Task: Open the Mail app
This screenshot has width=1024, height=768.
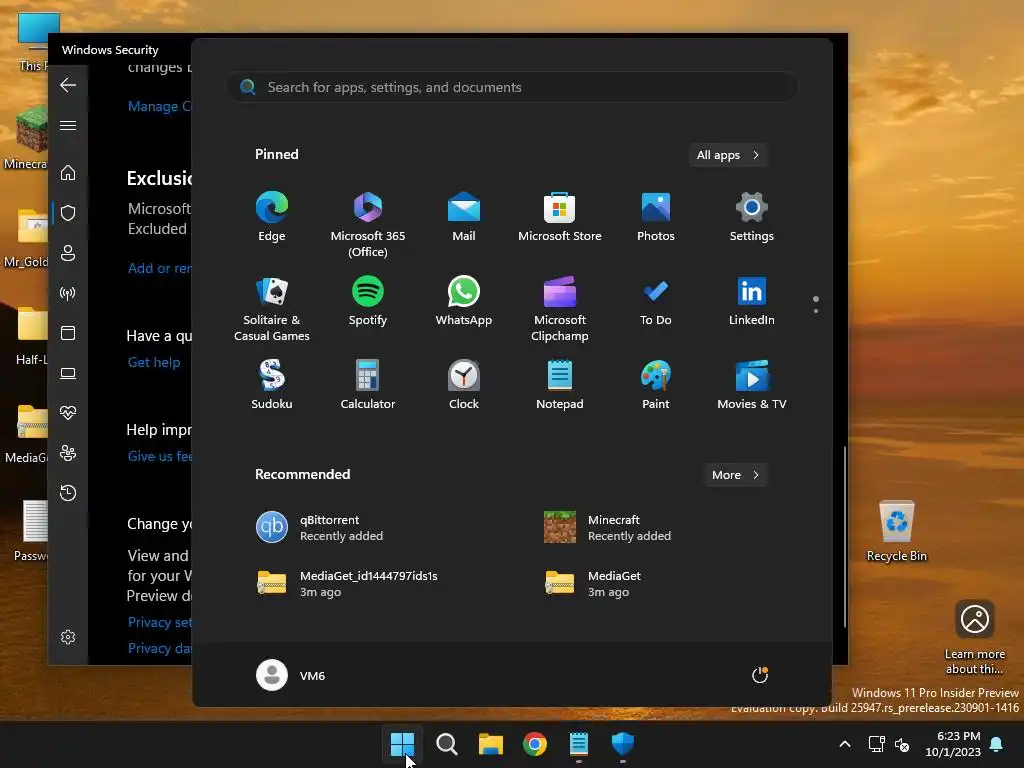Action: (464, 217)
